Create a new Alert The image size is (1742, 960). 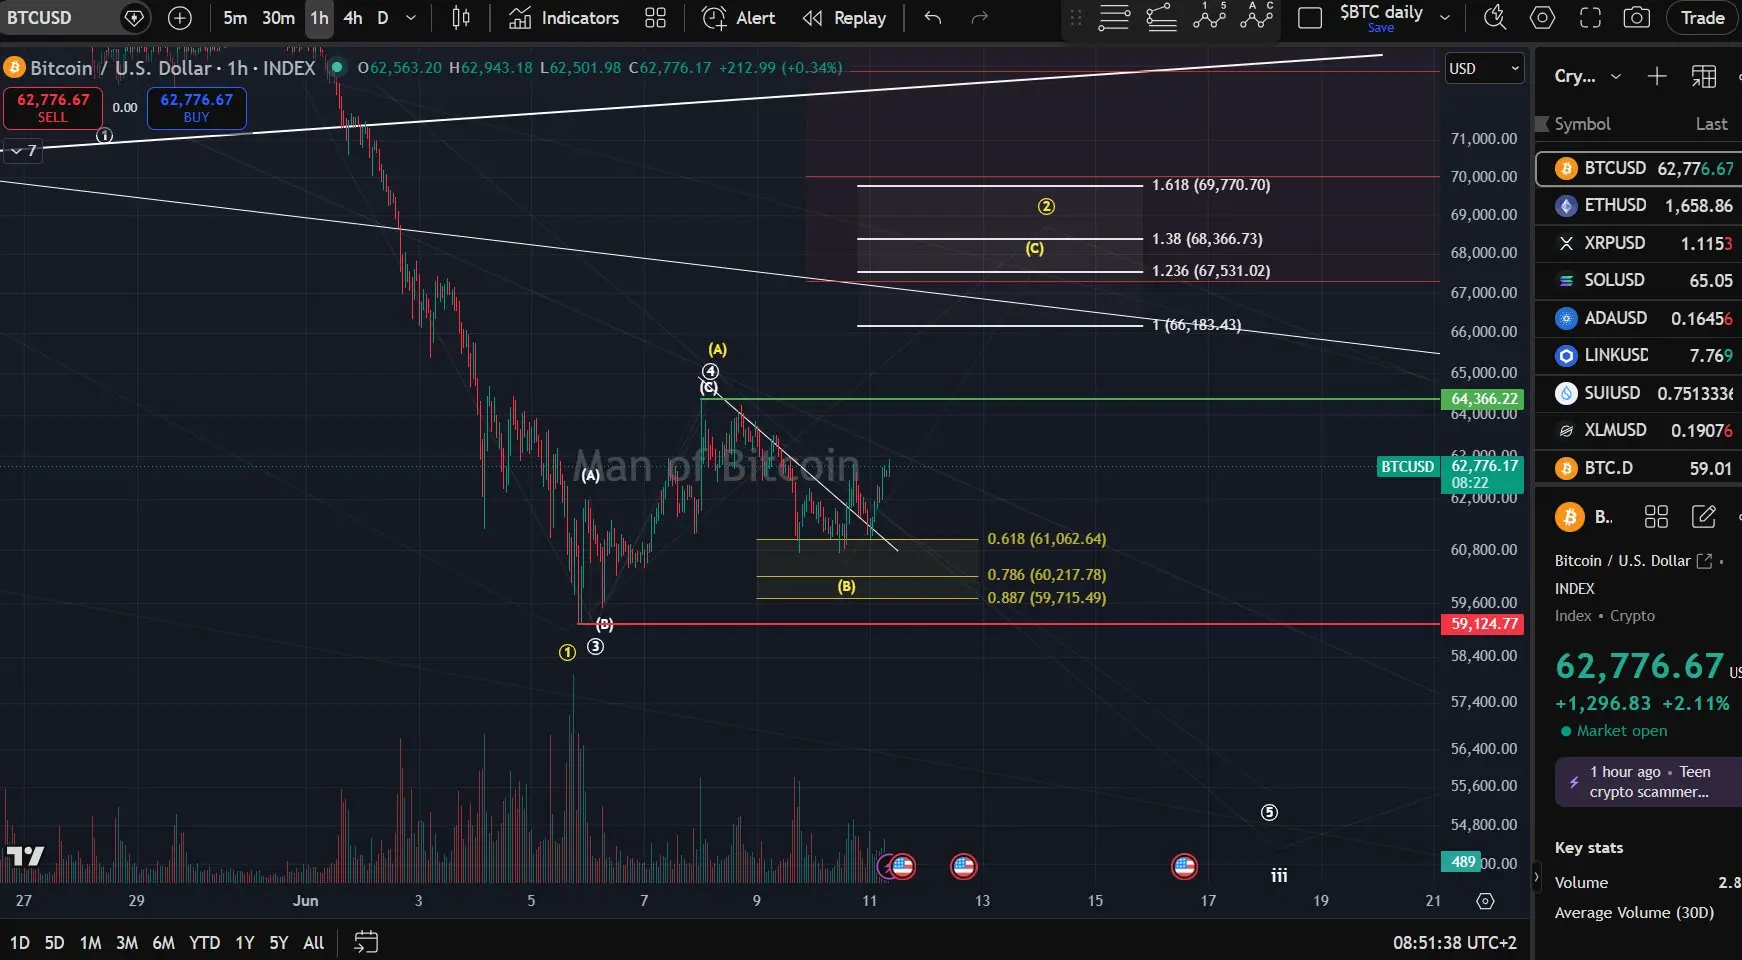point(739,18)
